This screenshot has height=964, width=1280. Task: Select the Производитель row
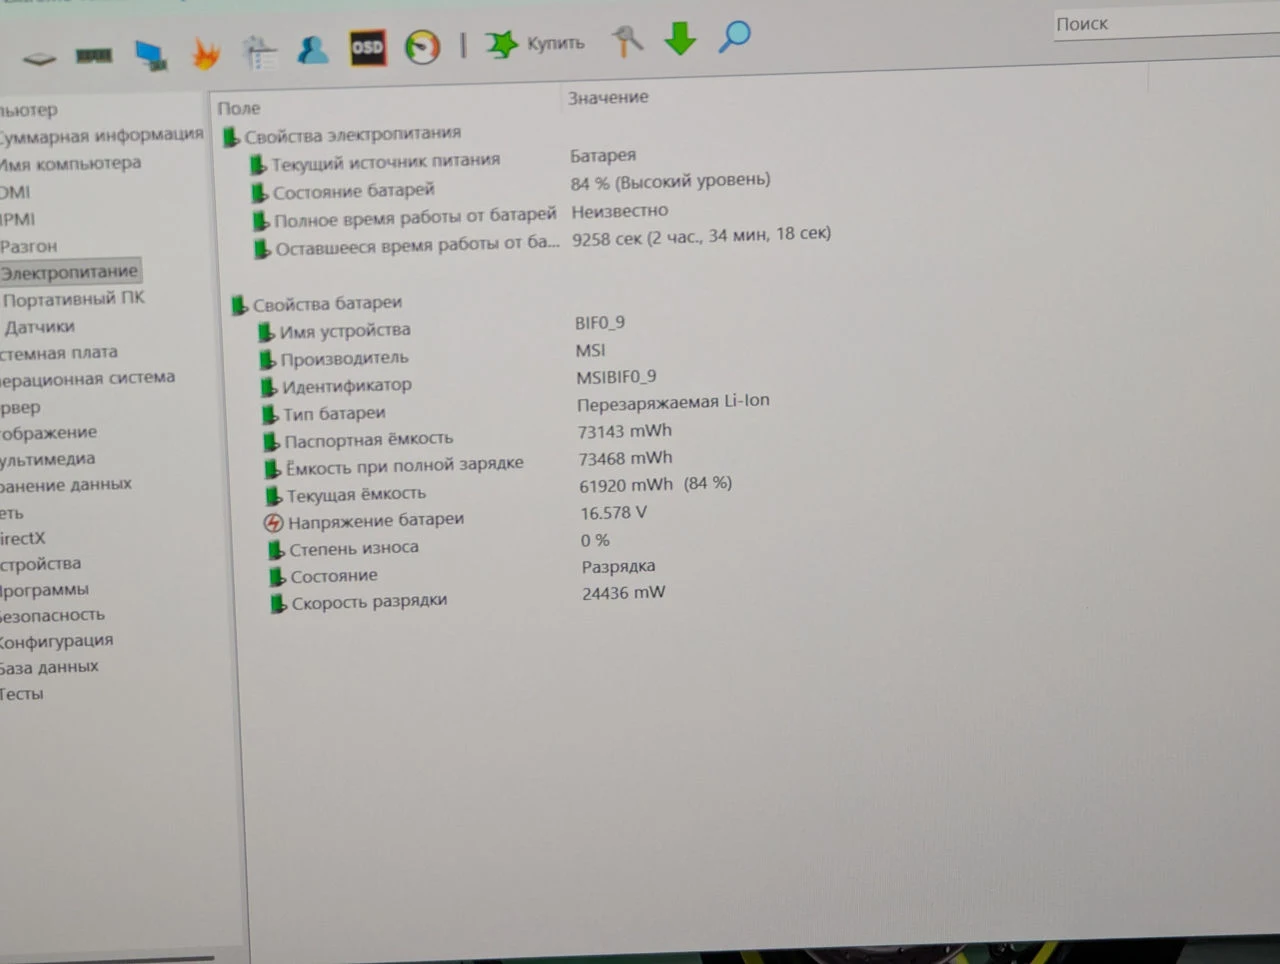pos(345,358)
